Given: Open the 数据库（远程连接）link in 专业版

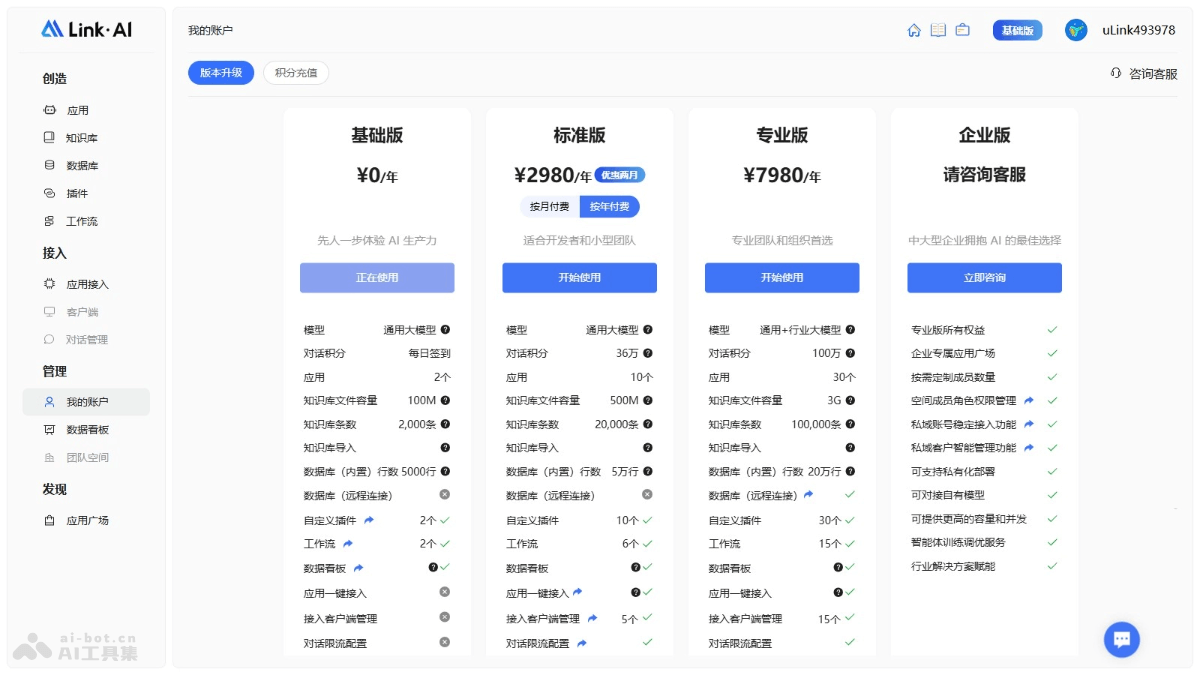Looking at the screenshot, I should [809, 493].
